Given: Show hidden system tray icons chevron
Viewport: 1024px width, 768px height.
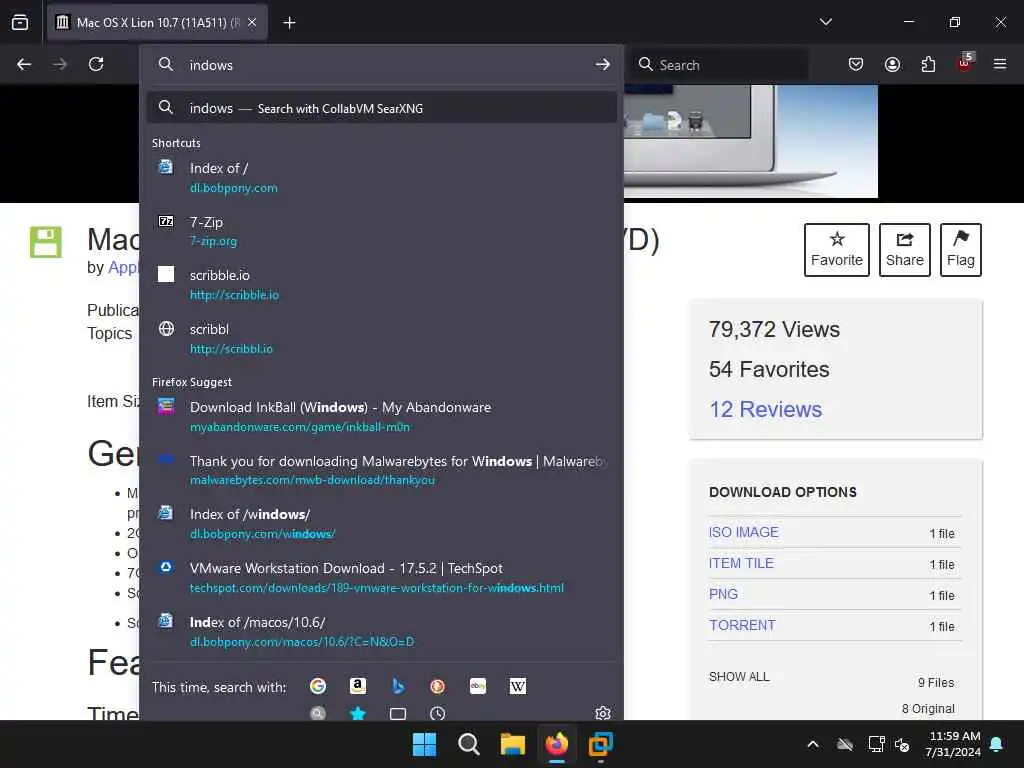Looking at the screenshot, I should 813,744.
